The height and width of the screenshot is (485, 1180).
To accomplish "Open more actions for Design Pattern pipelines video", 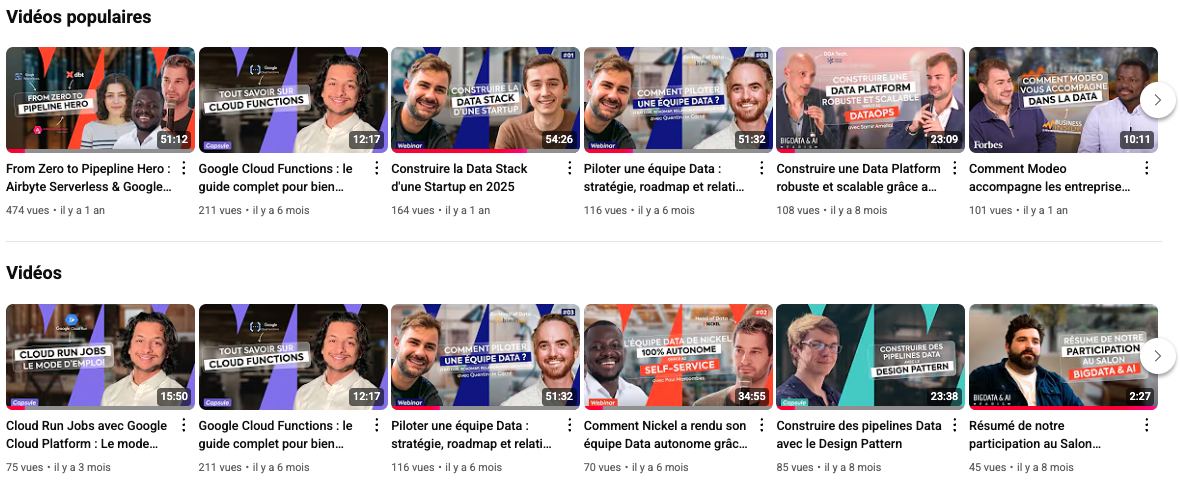I will (x=954, y=426).
